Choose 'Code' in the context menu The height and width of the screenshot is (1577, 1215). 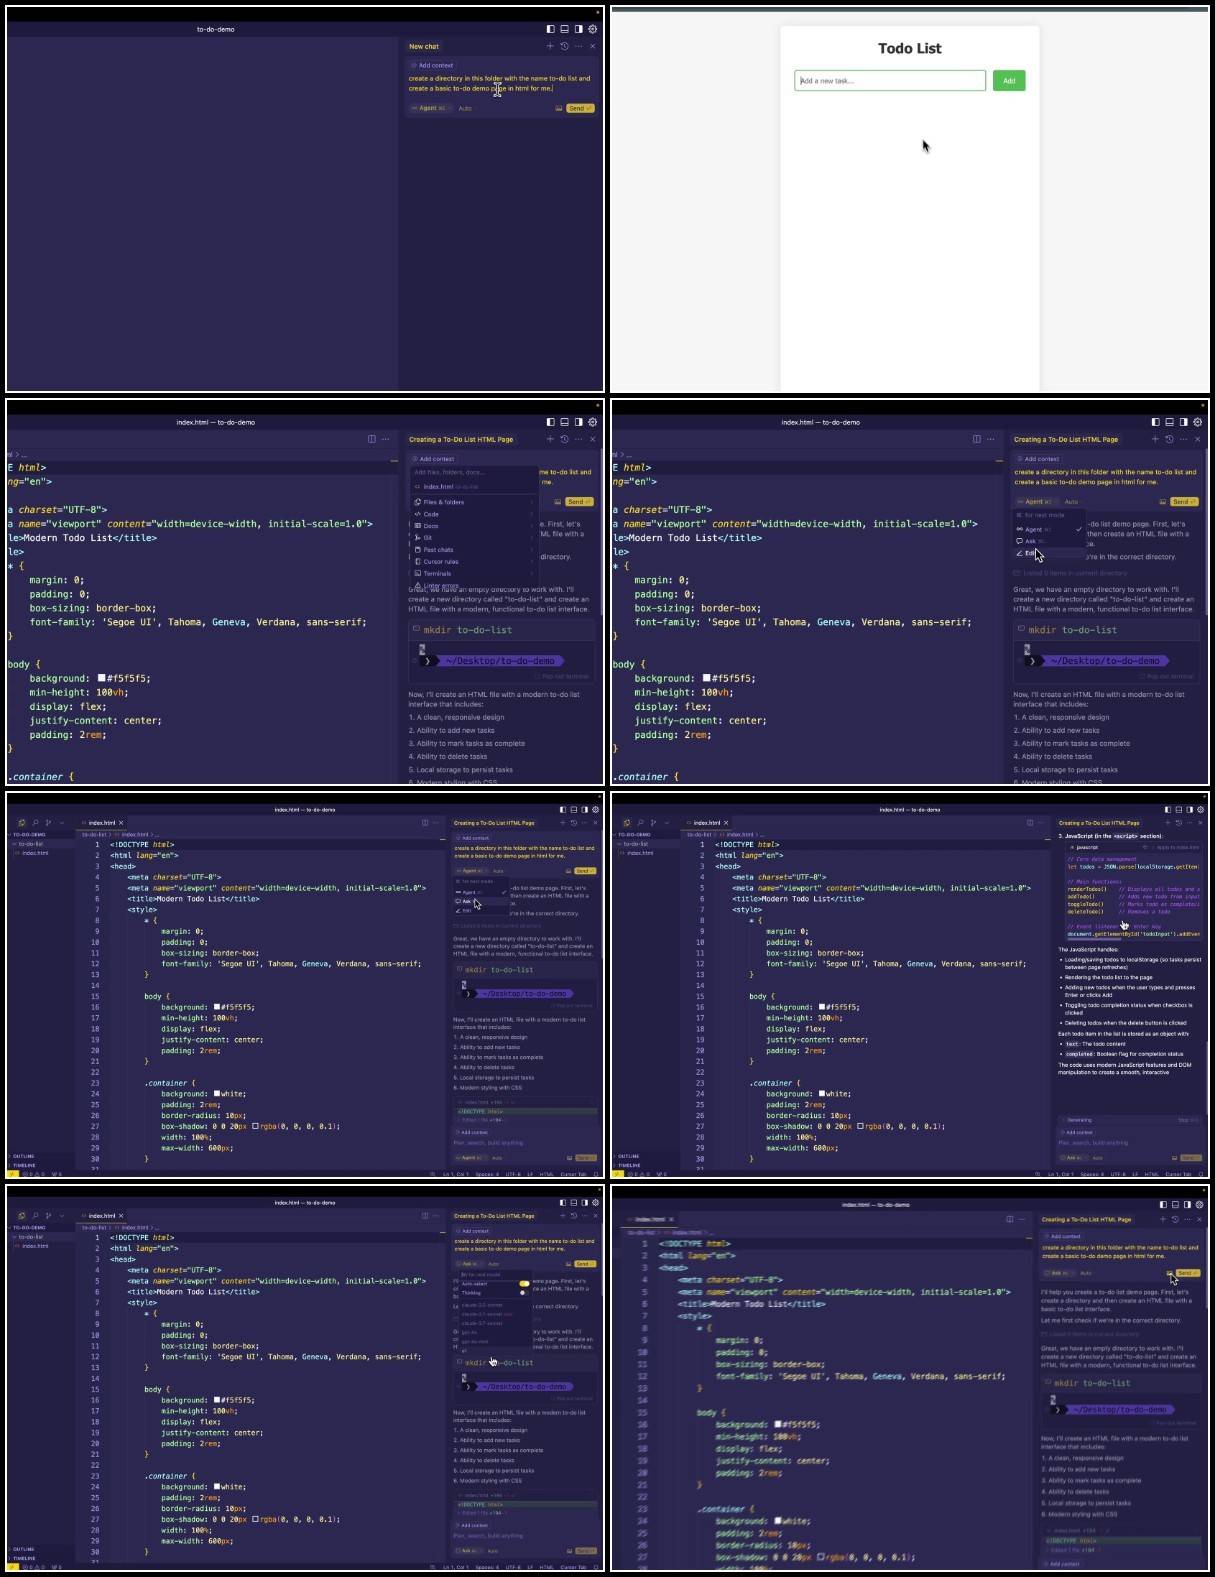pyautogui.click(x=473, y=514)
